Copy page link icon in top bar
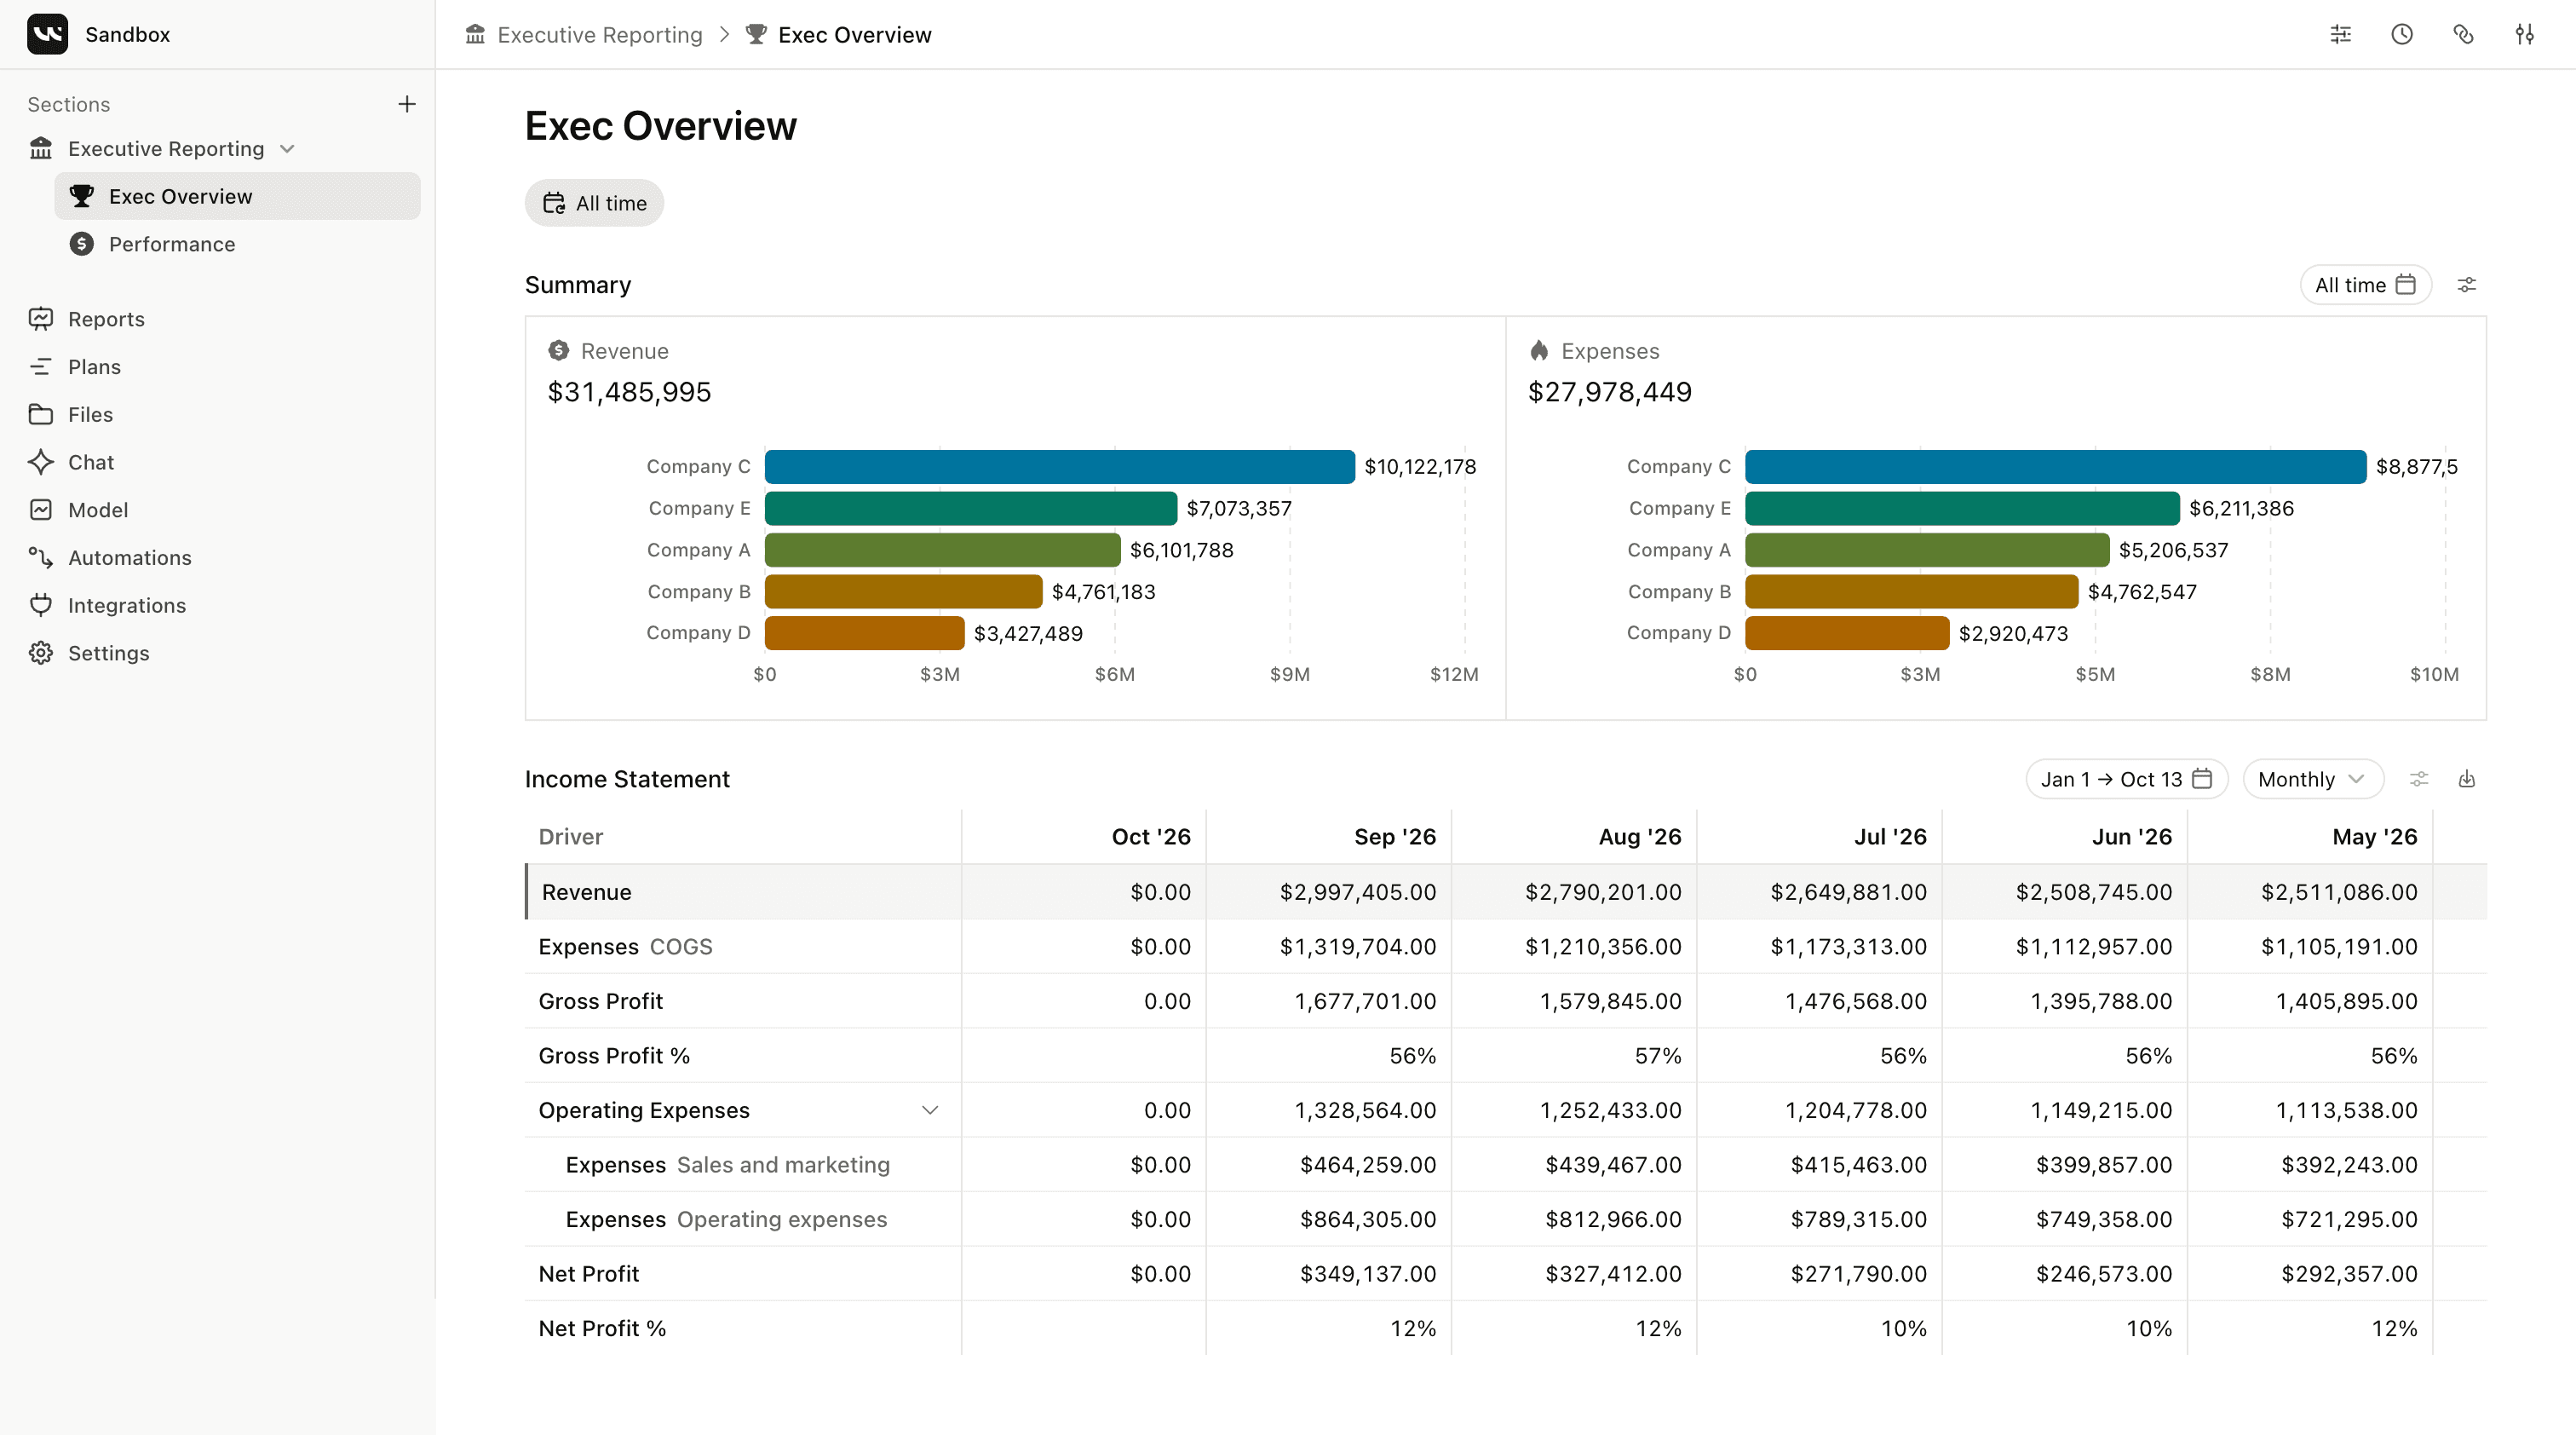Screen dimensions: 2576x1435 click(x=2463, y=34)
